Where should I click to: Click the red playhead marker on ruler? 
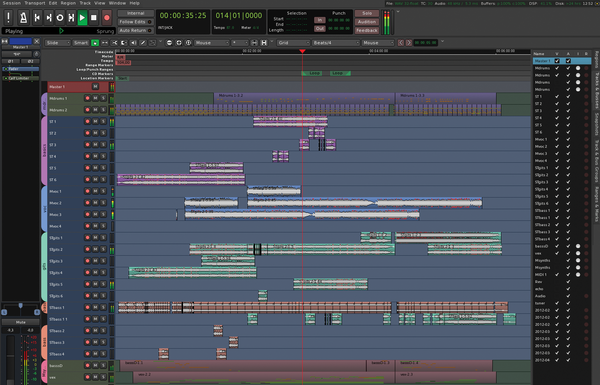coord(302,51)
